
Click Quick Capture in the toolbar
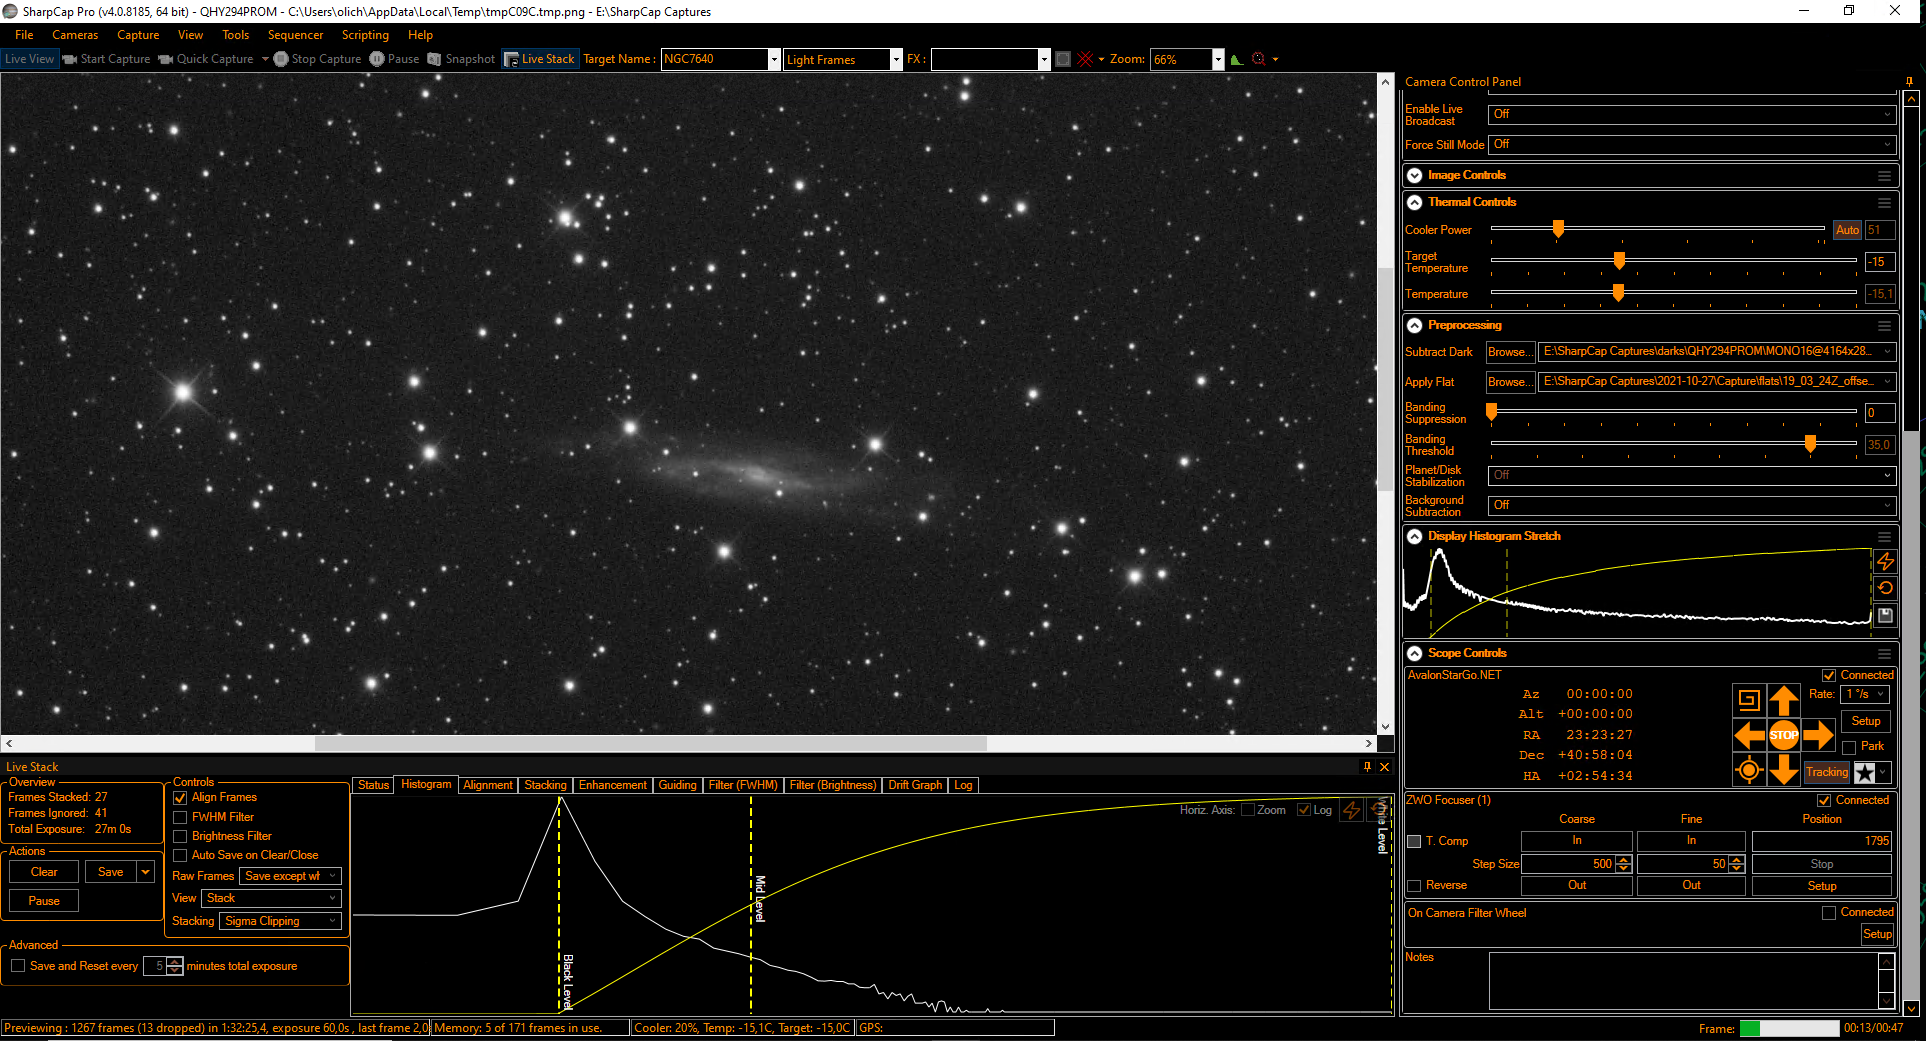(x=206, y=59)
